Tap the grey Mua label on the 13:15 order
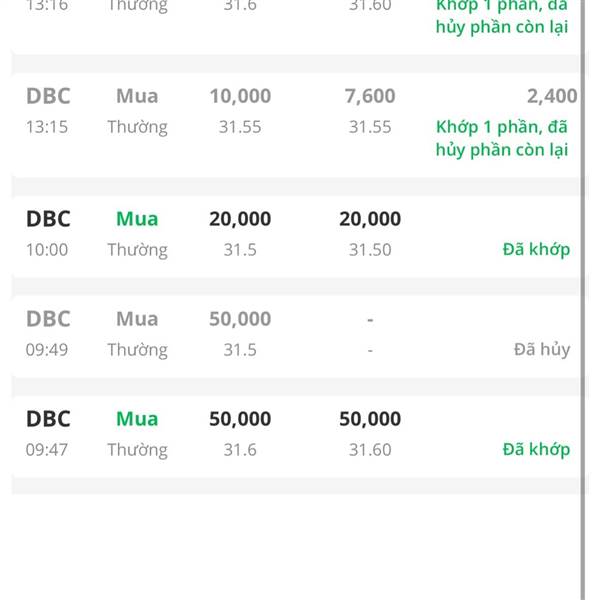This screenshot has width=600, height=600. click(x=137, y=96)
